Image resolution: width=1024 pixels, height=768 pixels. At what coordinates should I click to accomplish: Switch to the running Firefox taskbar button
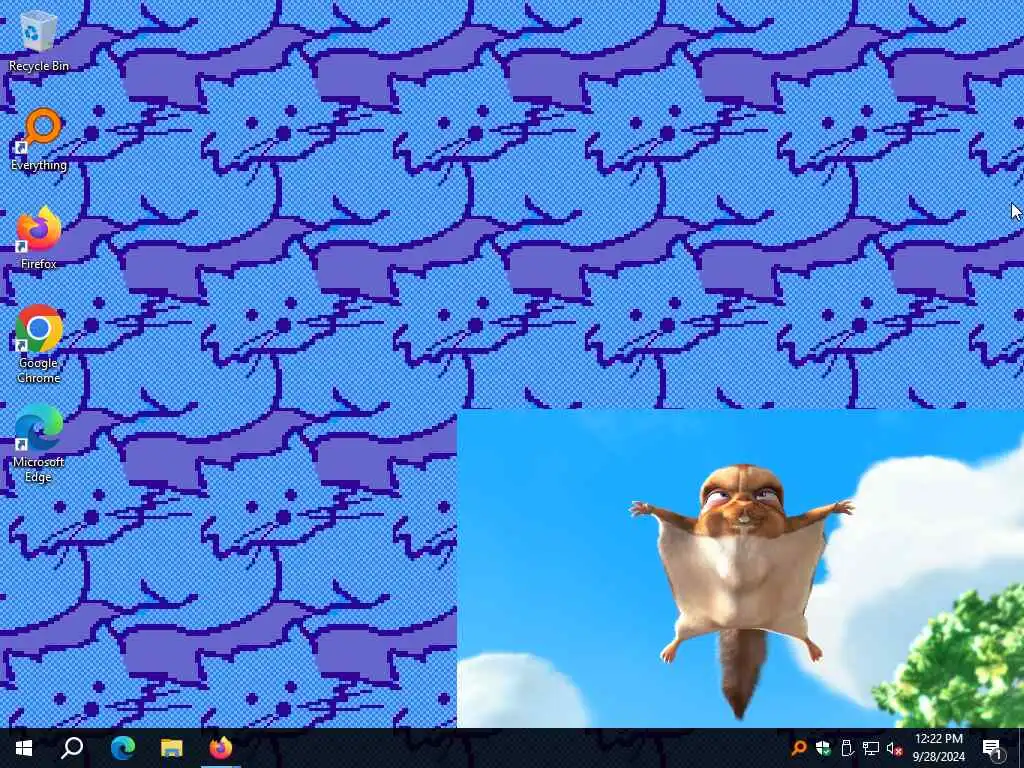[x=221, y=748]
